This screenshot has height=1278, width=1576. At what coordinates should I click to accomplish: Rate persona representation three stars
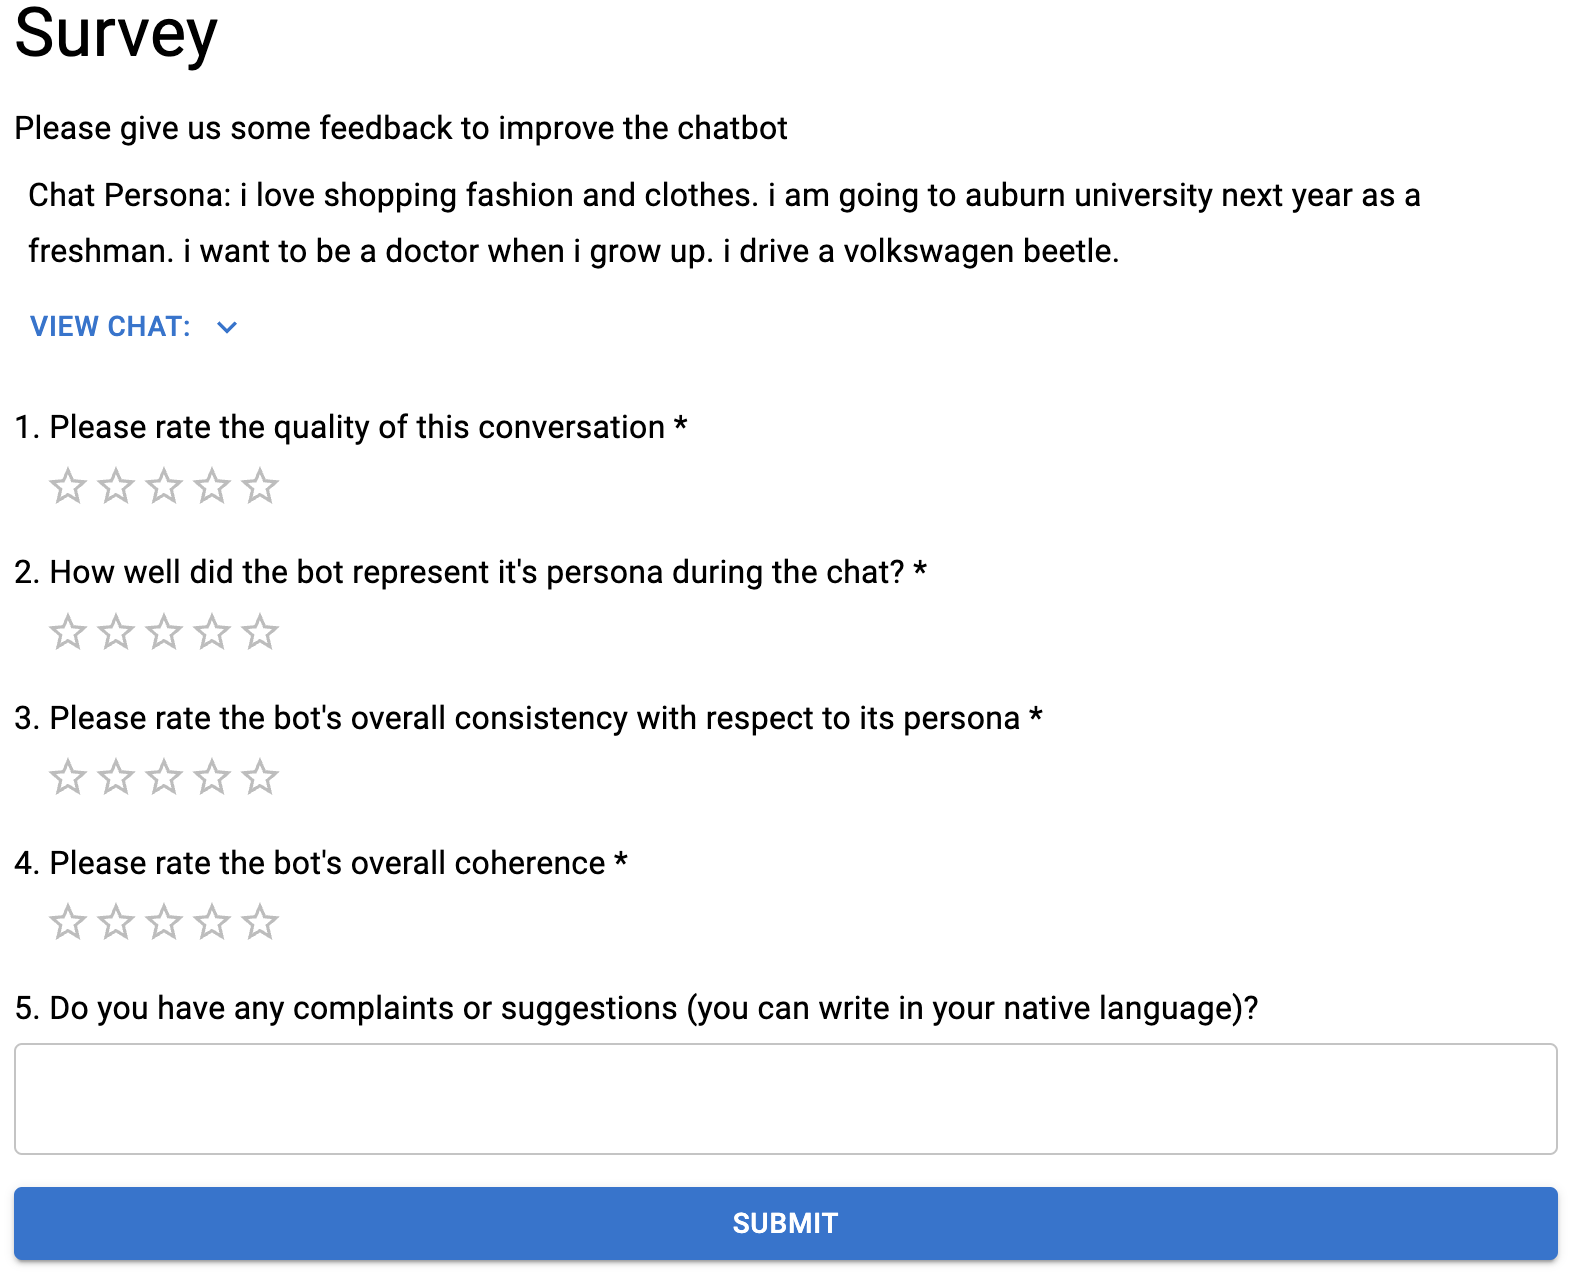(x=164, y=632)
